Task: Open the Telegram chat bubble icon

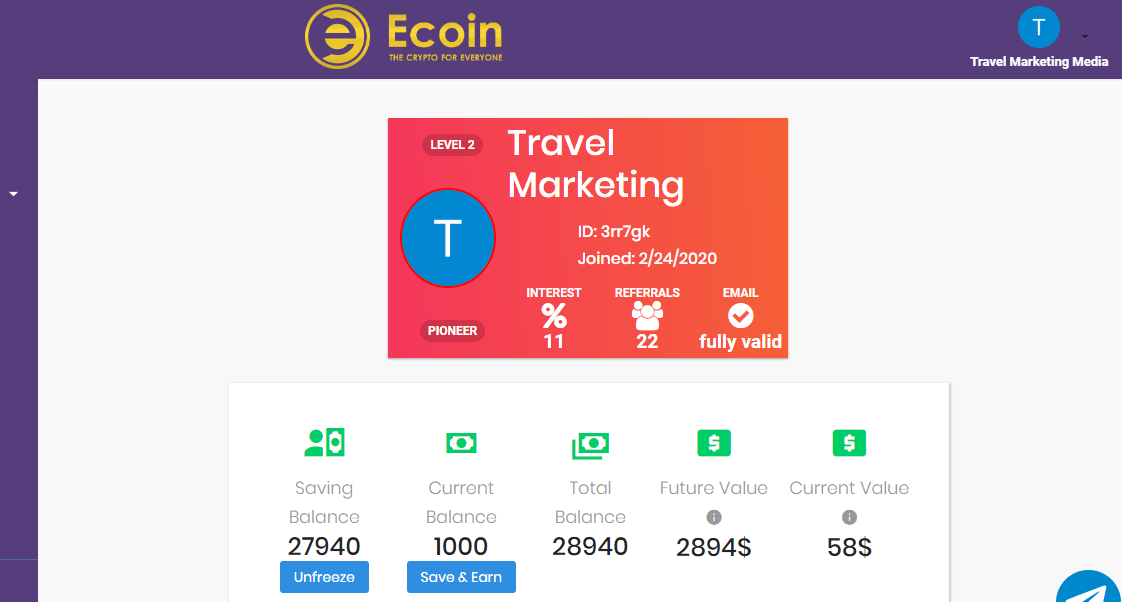Action: 1089,586
